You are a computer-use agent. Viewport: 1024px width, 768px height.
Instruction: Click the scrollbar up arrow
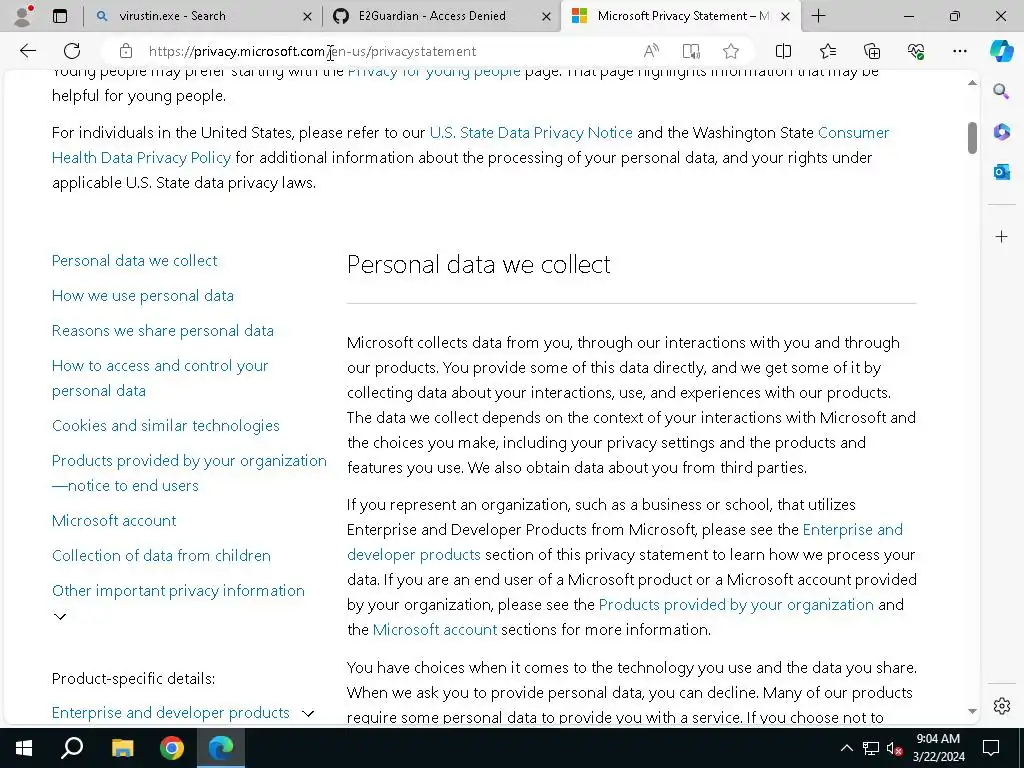click(x=972, y=83)
